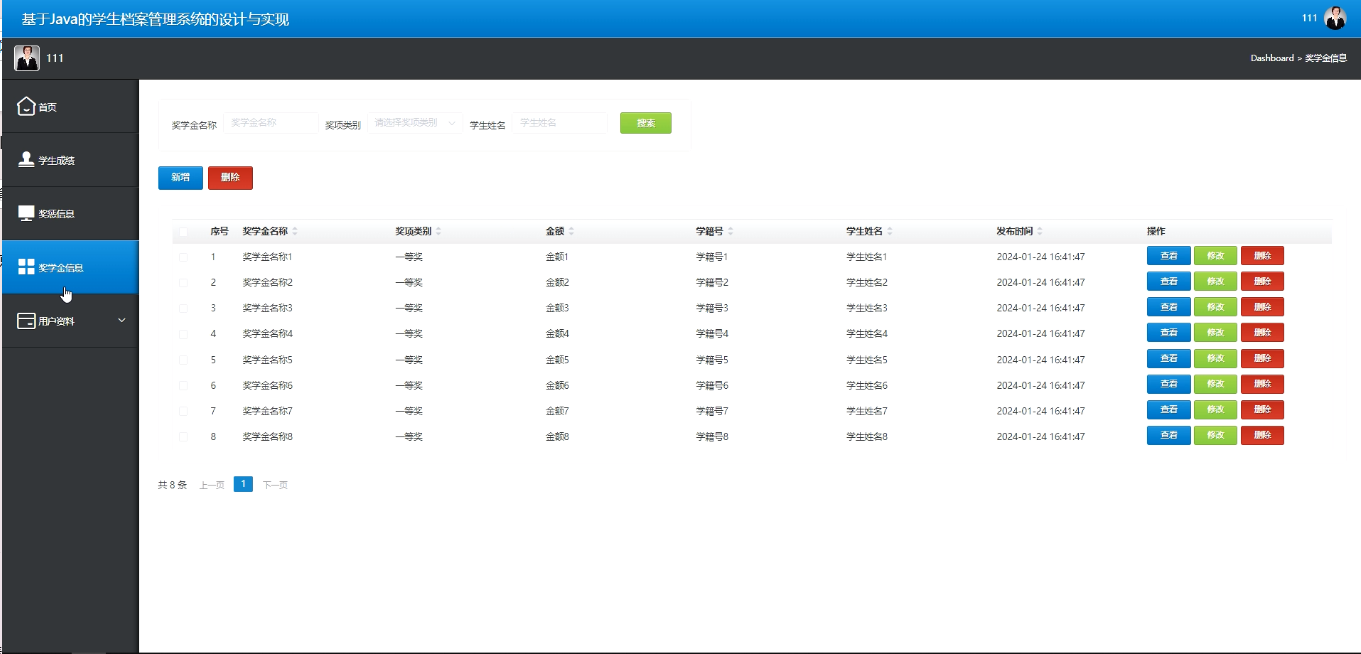Click the blue 新增 add button

point(180,177)
